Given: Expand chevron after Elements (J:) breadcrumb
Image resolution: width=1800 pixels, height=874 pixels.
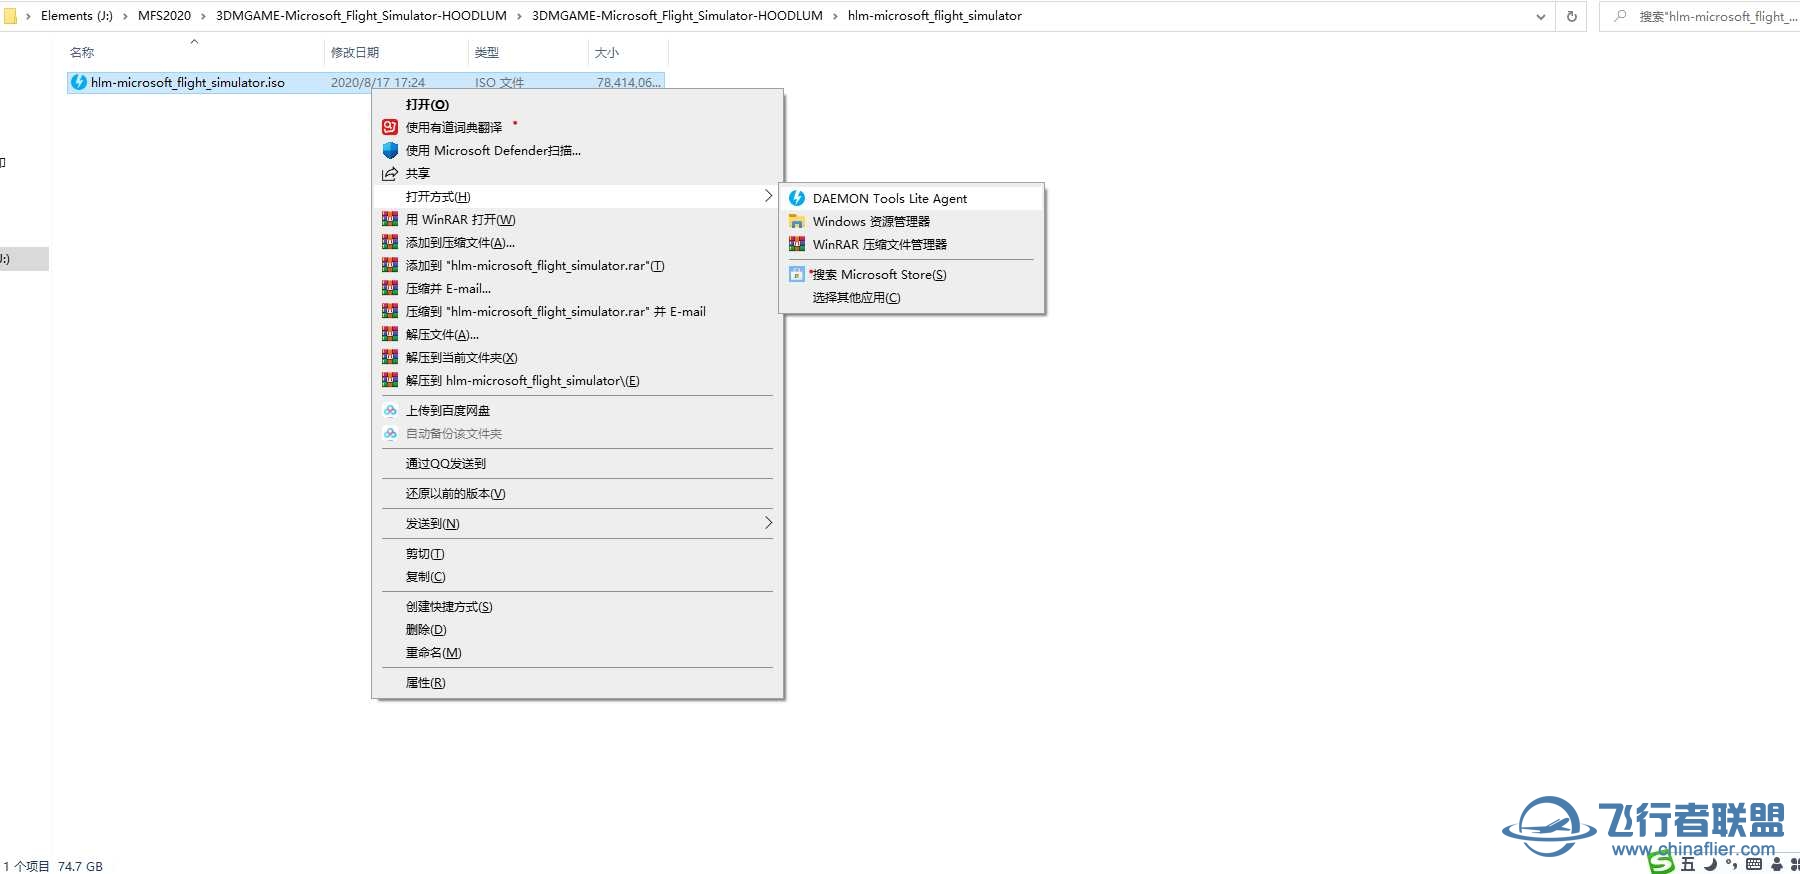Looking at the screenshot, I should 125,16.
